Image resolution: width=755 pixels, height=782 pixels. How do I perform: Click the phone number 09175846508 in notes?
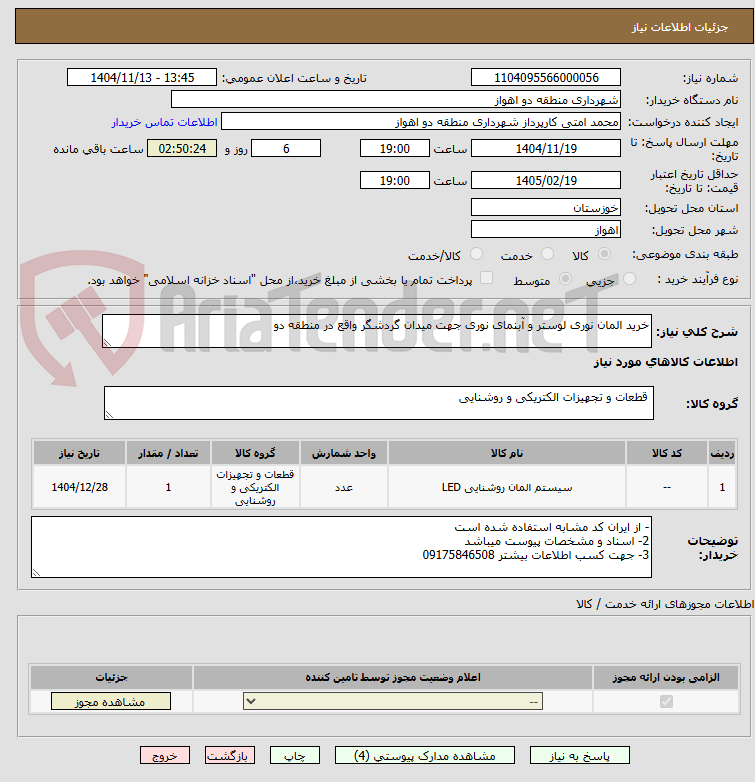tap(458, 555)
